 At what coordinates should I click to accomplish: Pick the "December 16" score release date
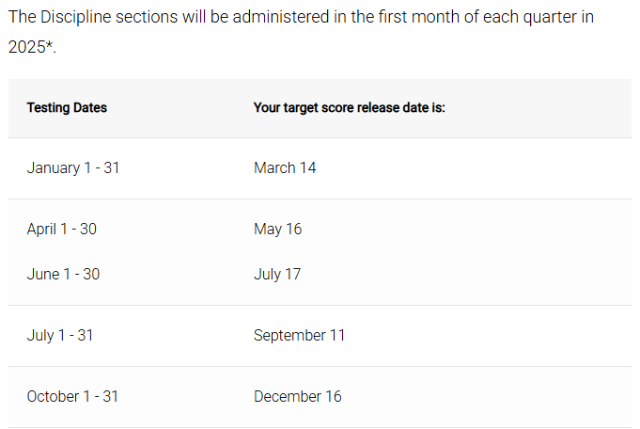click(297, 396)
